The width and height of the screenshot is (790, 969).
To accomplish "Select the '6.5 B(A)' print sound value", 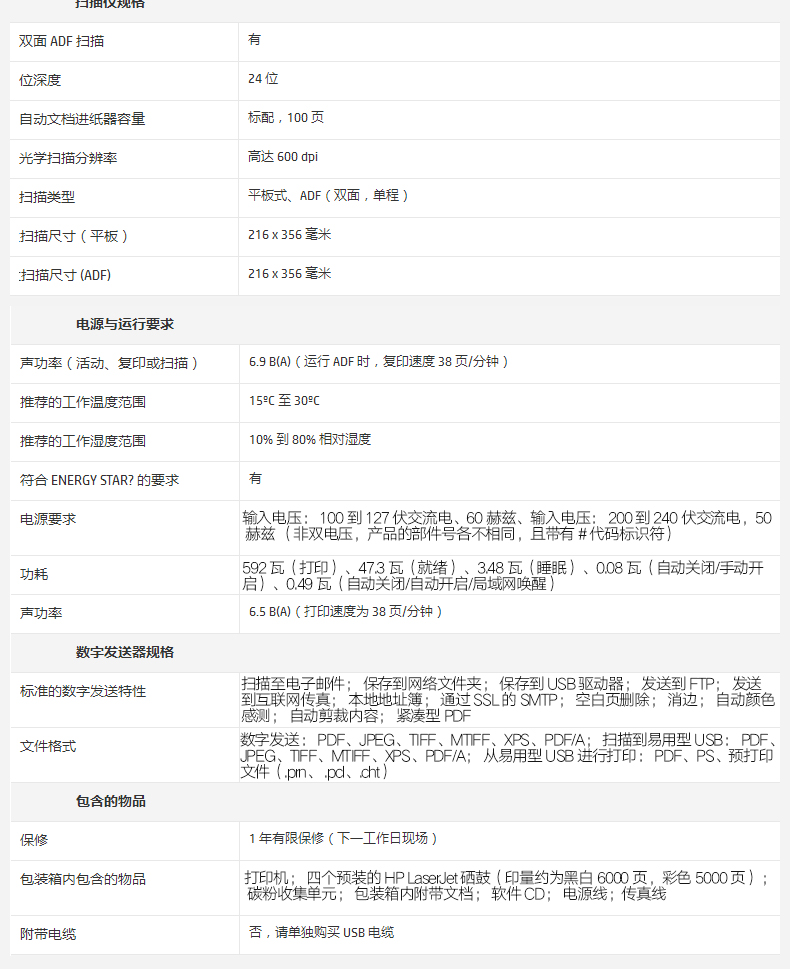I will (346, 612).
